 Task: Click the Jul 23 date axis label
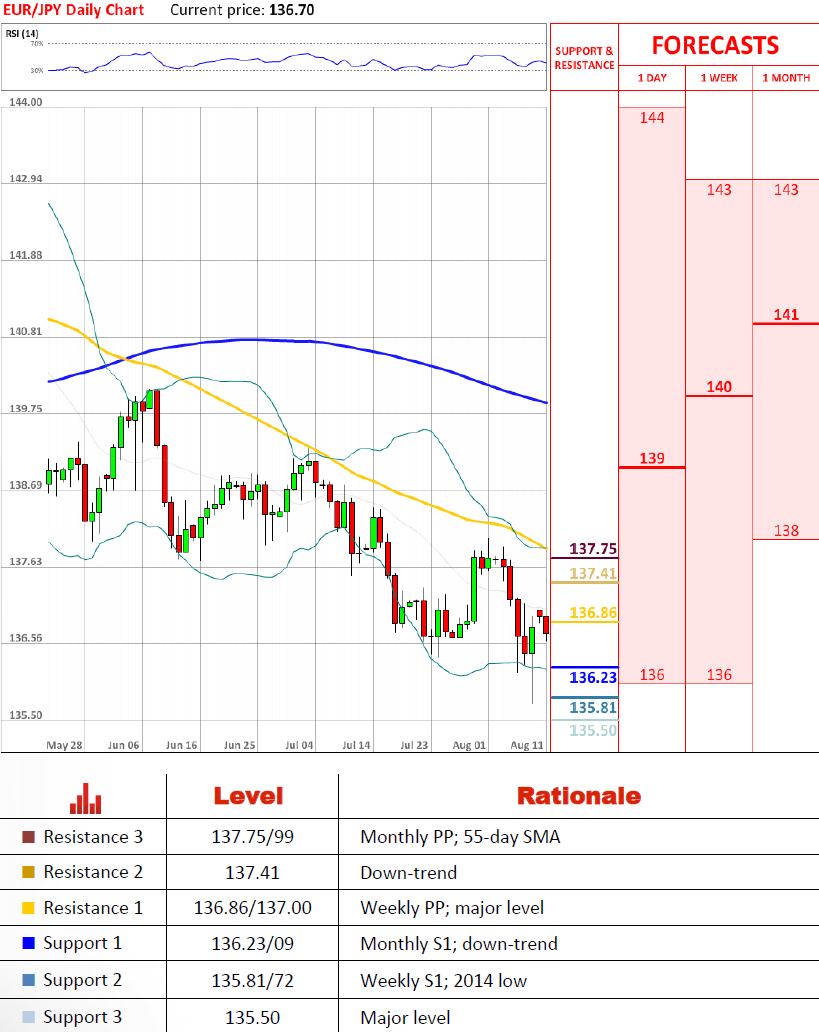(x=414, y=745)
